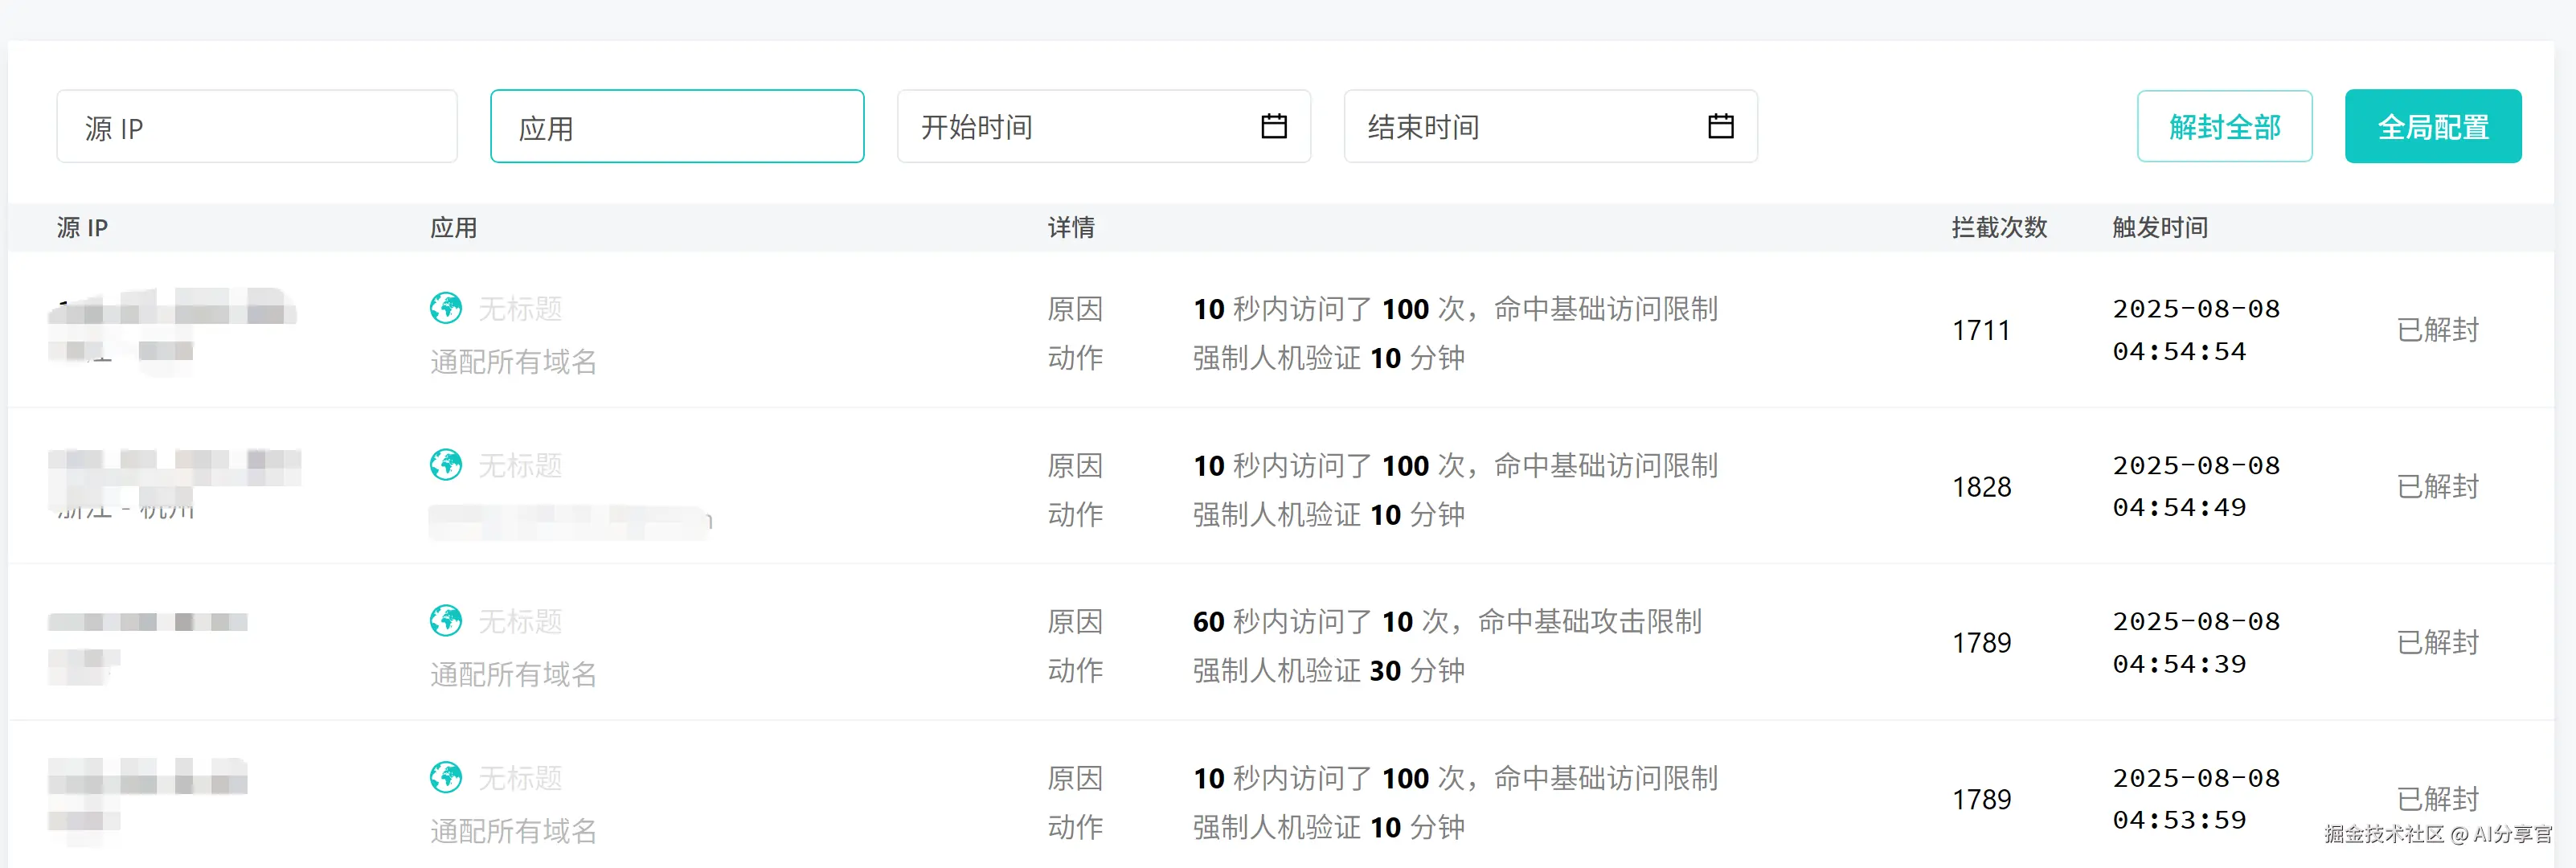Click the calendar icon in 开始时间 field
2576x868 pixels.
point(1273,126)
